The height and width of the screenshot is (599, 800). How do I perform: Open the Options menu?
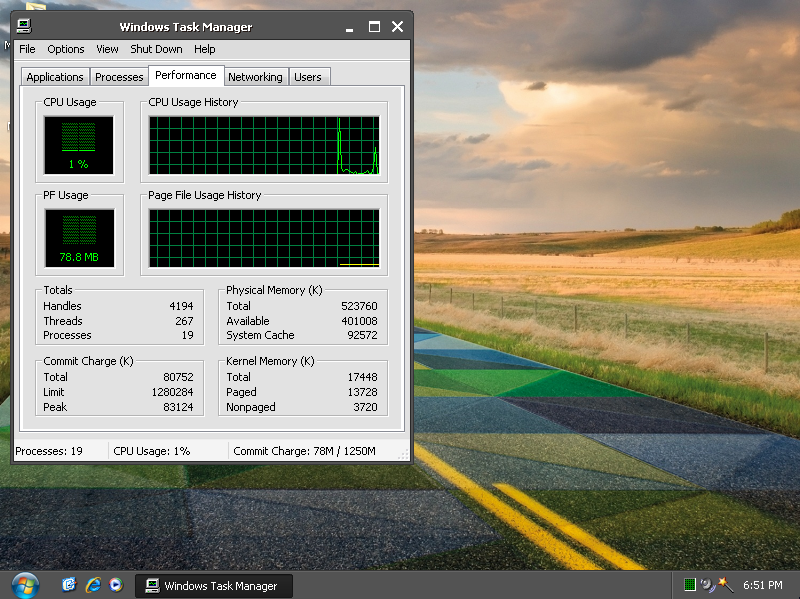tap(66, 49)
